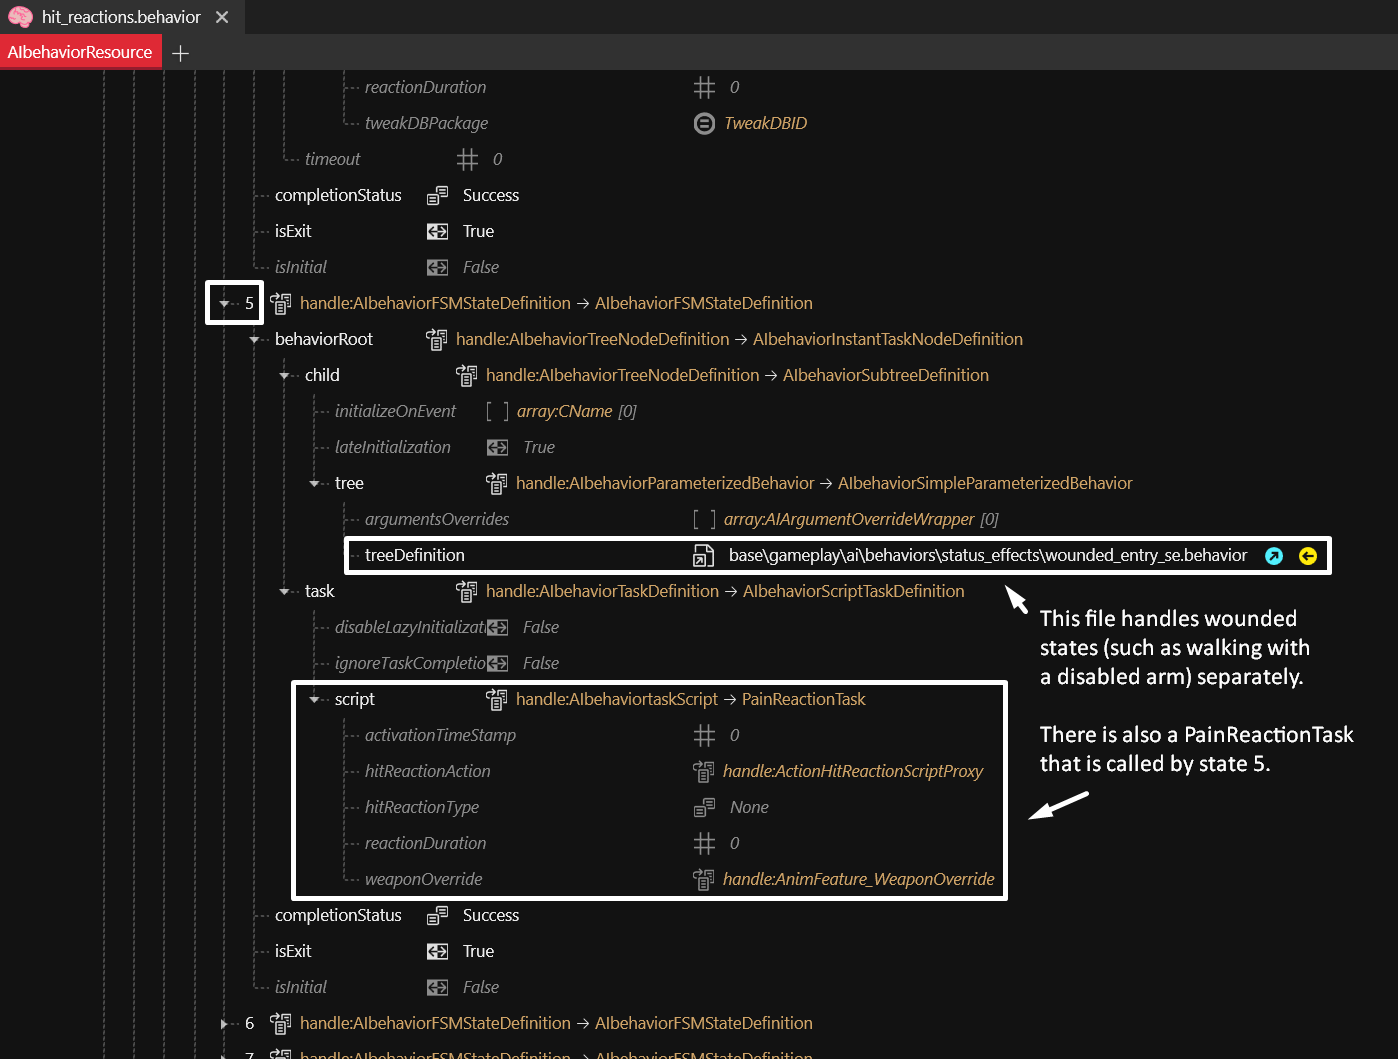This screenshot has width=1398, height=1059.
Task: Switch to hit_reactions.behavior file tab
Action: pos(120,17)
